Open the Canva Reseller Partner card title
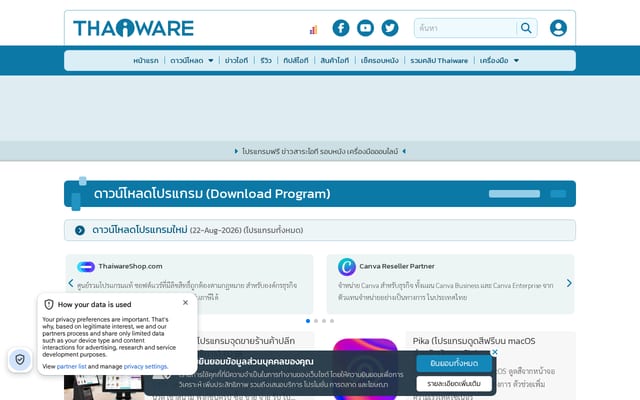 pos(397,266)
